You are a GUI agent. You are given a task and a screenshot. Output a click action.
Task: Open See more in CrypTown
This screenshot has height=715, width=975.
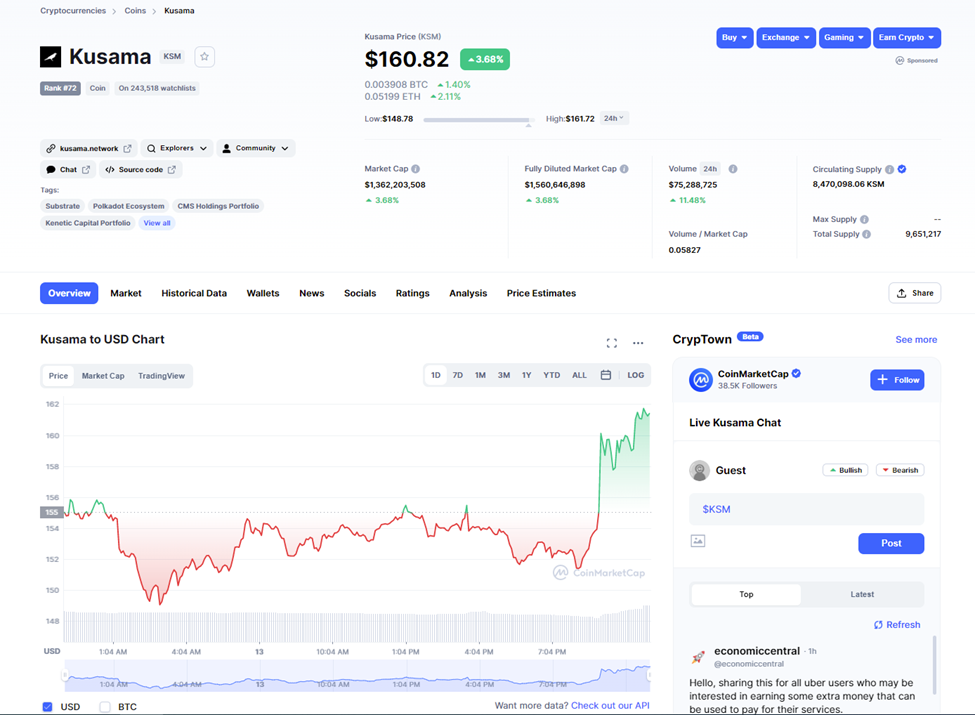point(916,339)
